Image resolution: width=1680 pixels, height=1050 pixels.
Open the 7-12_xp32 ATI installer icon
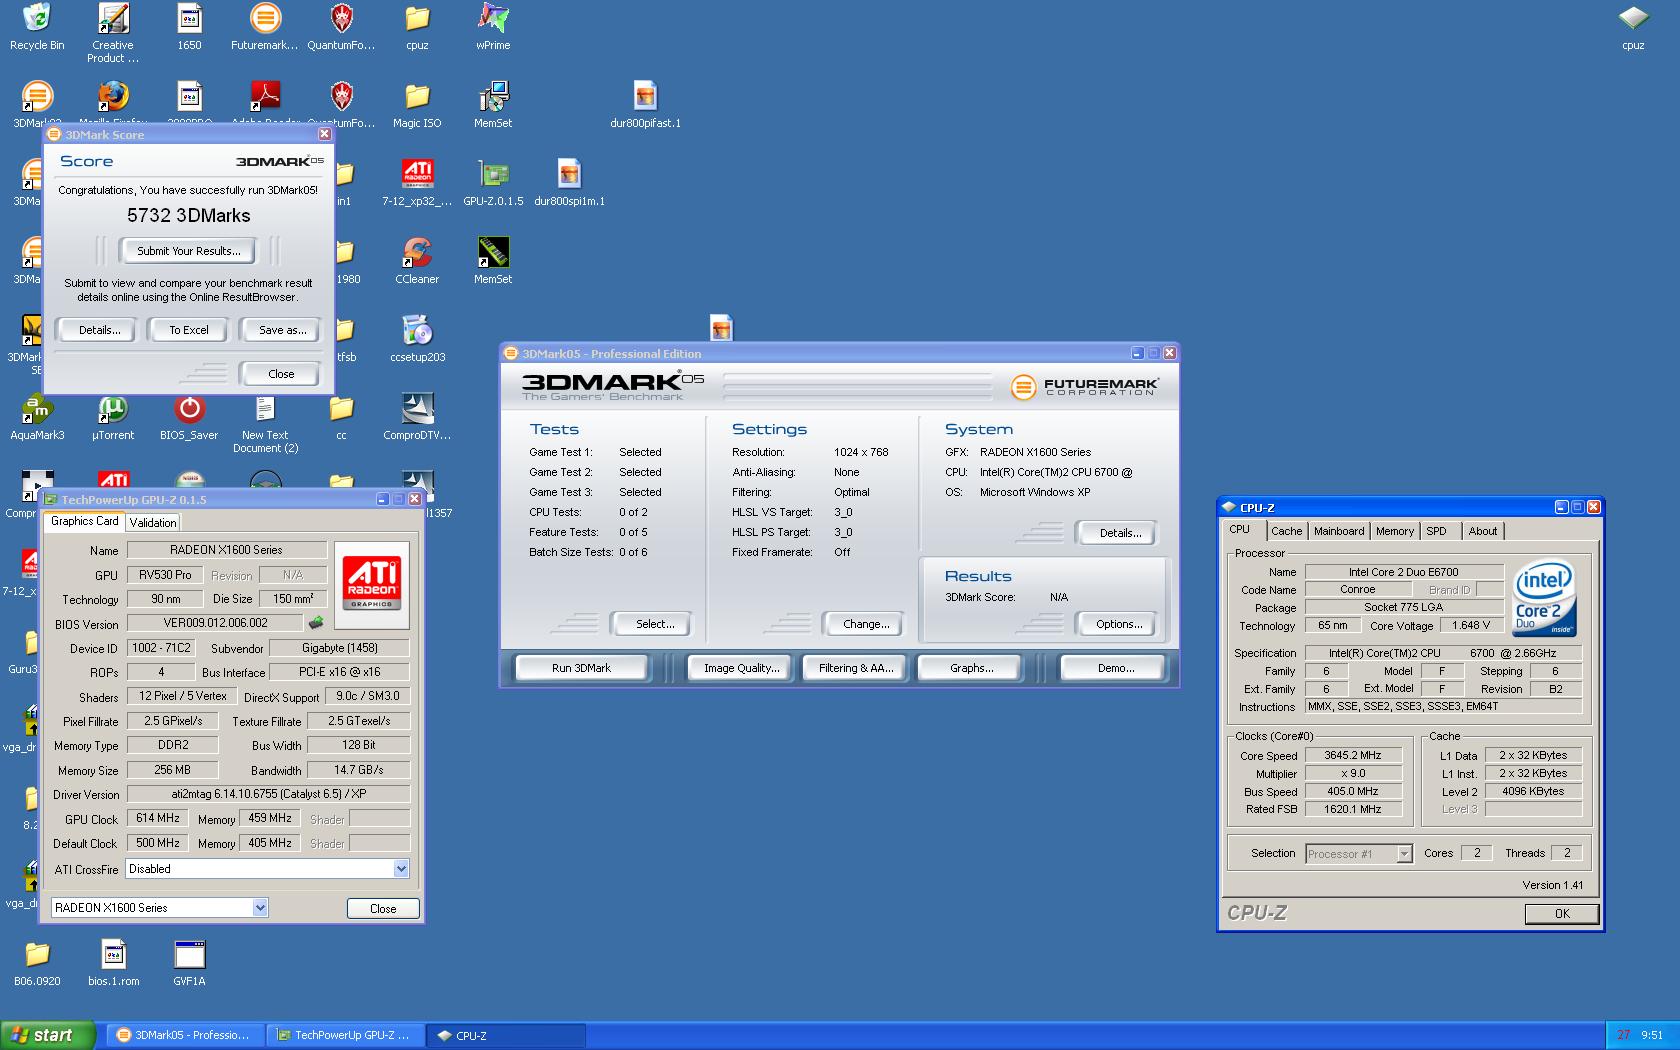(x=417, y=183)
